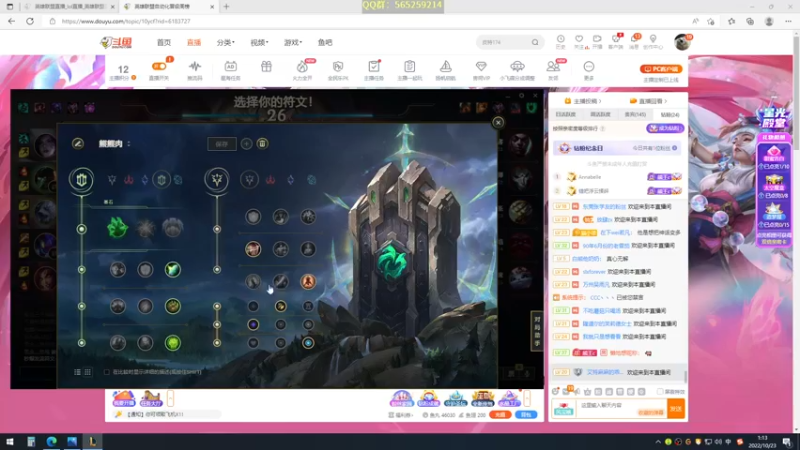The width and height of the screenshot is (800, 450).
Task: Close the rune selection overlay
Action: tap(498, 122)
